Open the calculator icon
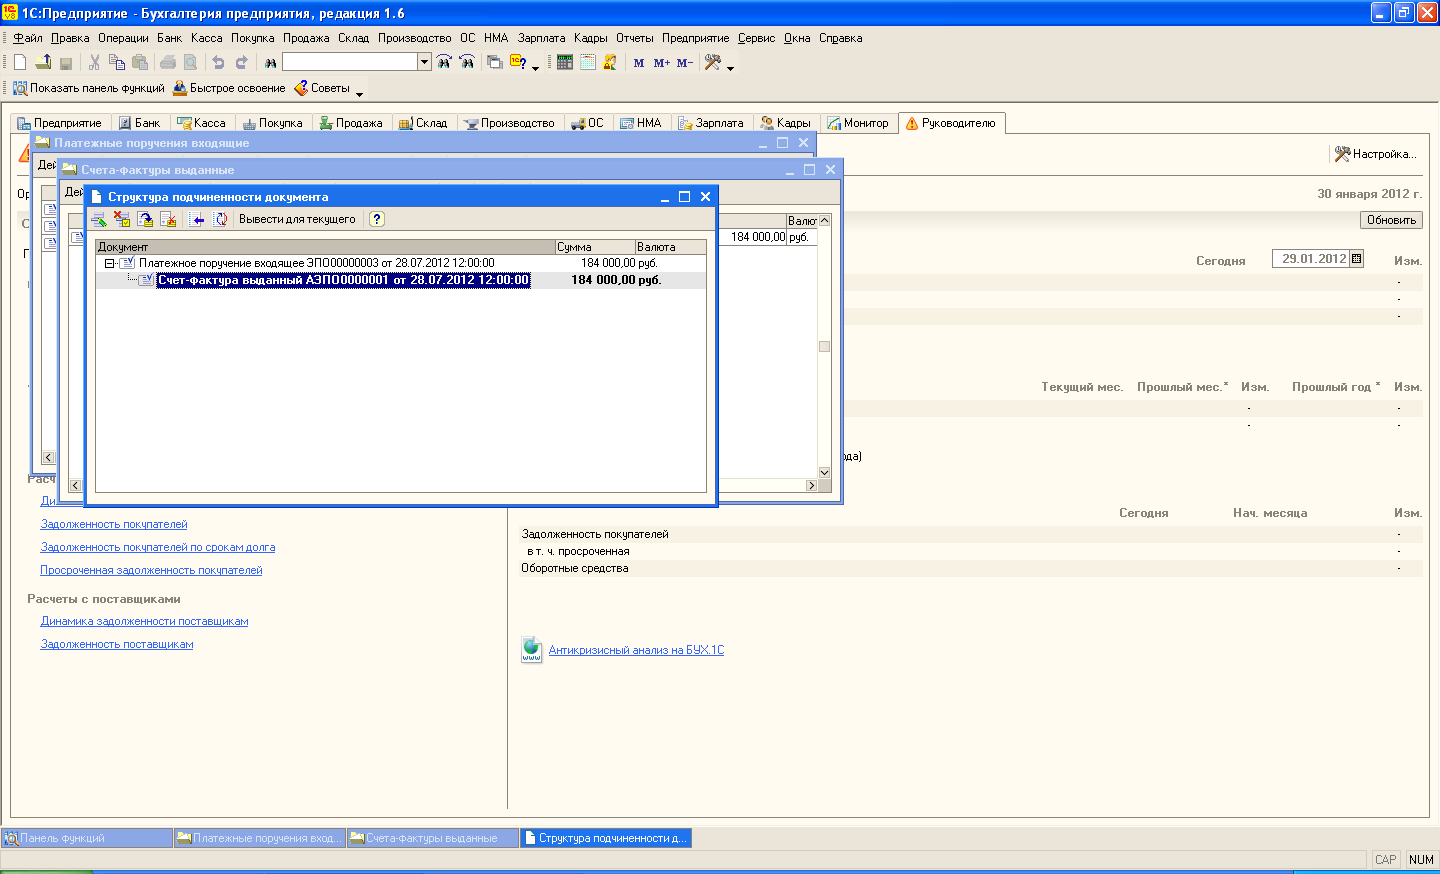 coord(565,62)
